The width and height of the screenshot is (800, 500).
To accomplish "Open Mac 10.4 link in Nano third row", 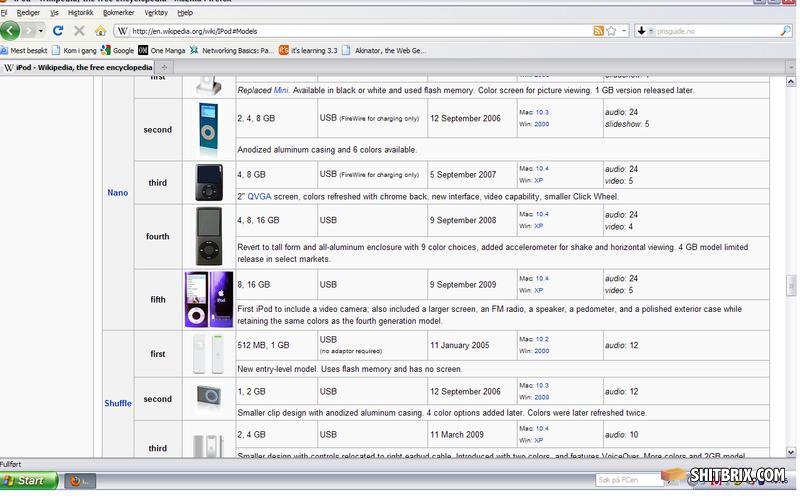I will click(542, 168).
